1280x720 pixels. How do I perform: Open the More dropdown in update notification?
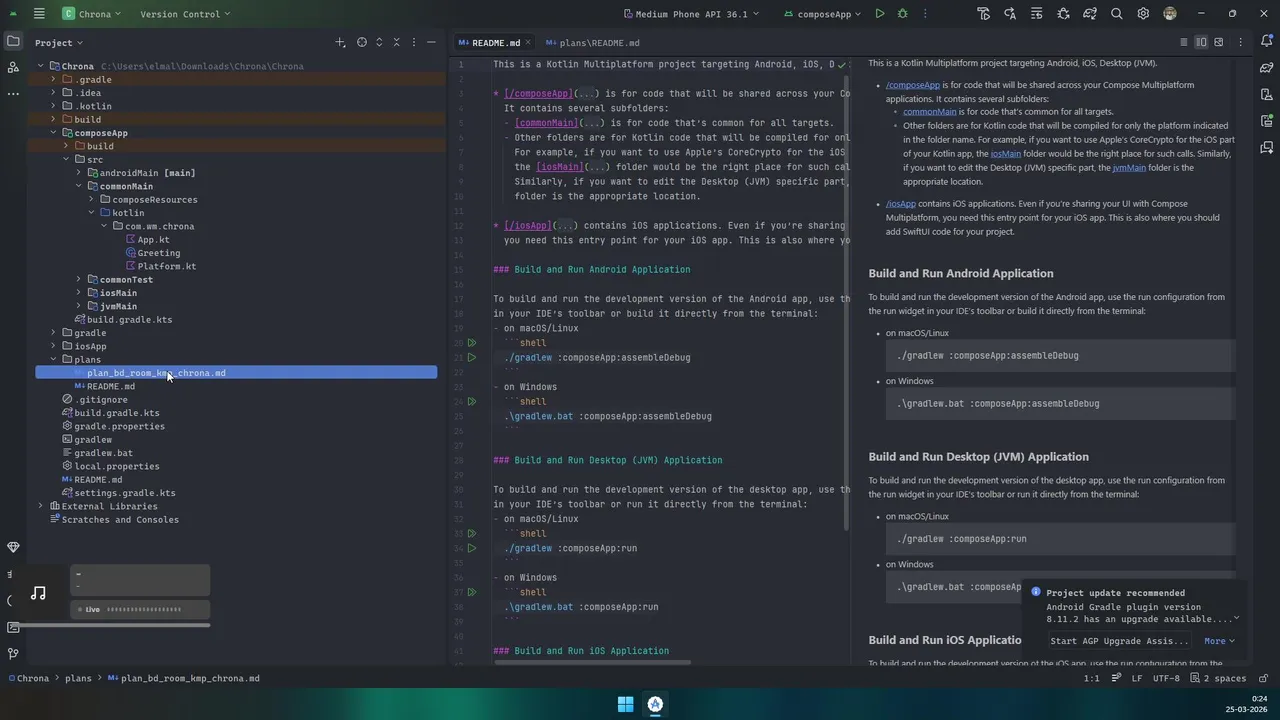coord(1219,641)
